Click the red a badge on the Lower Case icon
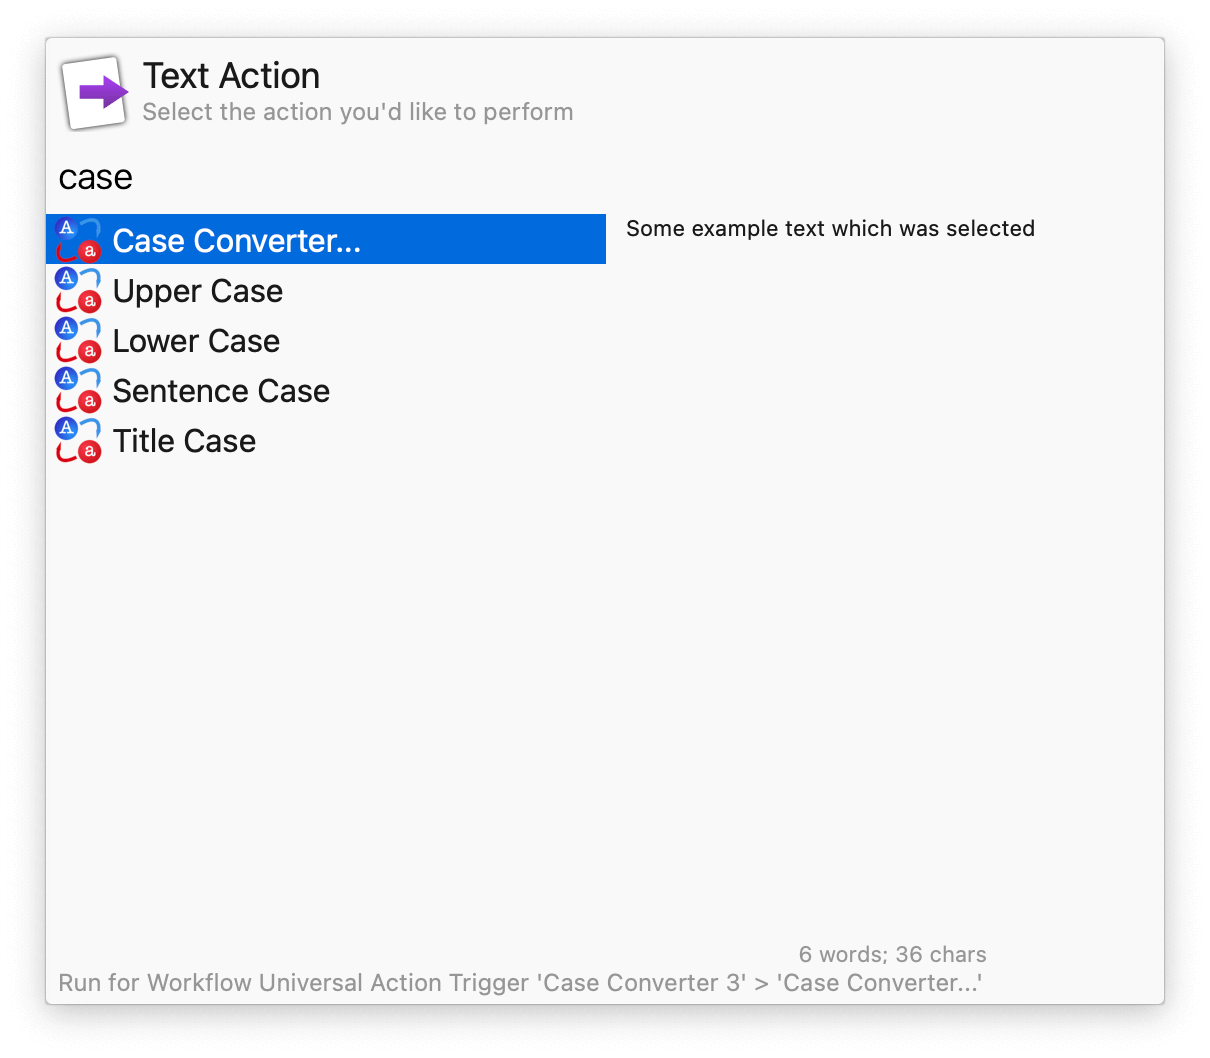The image size is (1210, 1058). click(x=88, y=352)
